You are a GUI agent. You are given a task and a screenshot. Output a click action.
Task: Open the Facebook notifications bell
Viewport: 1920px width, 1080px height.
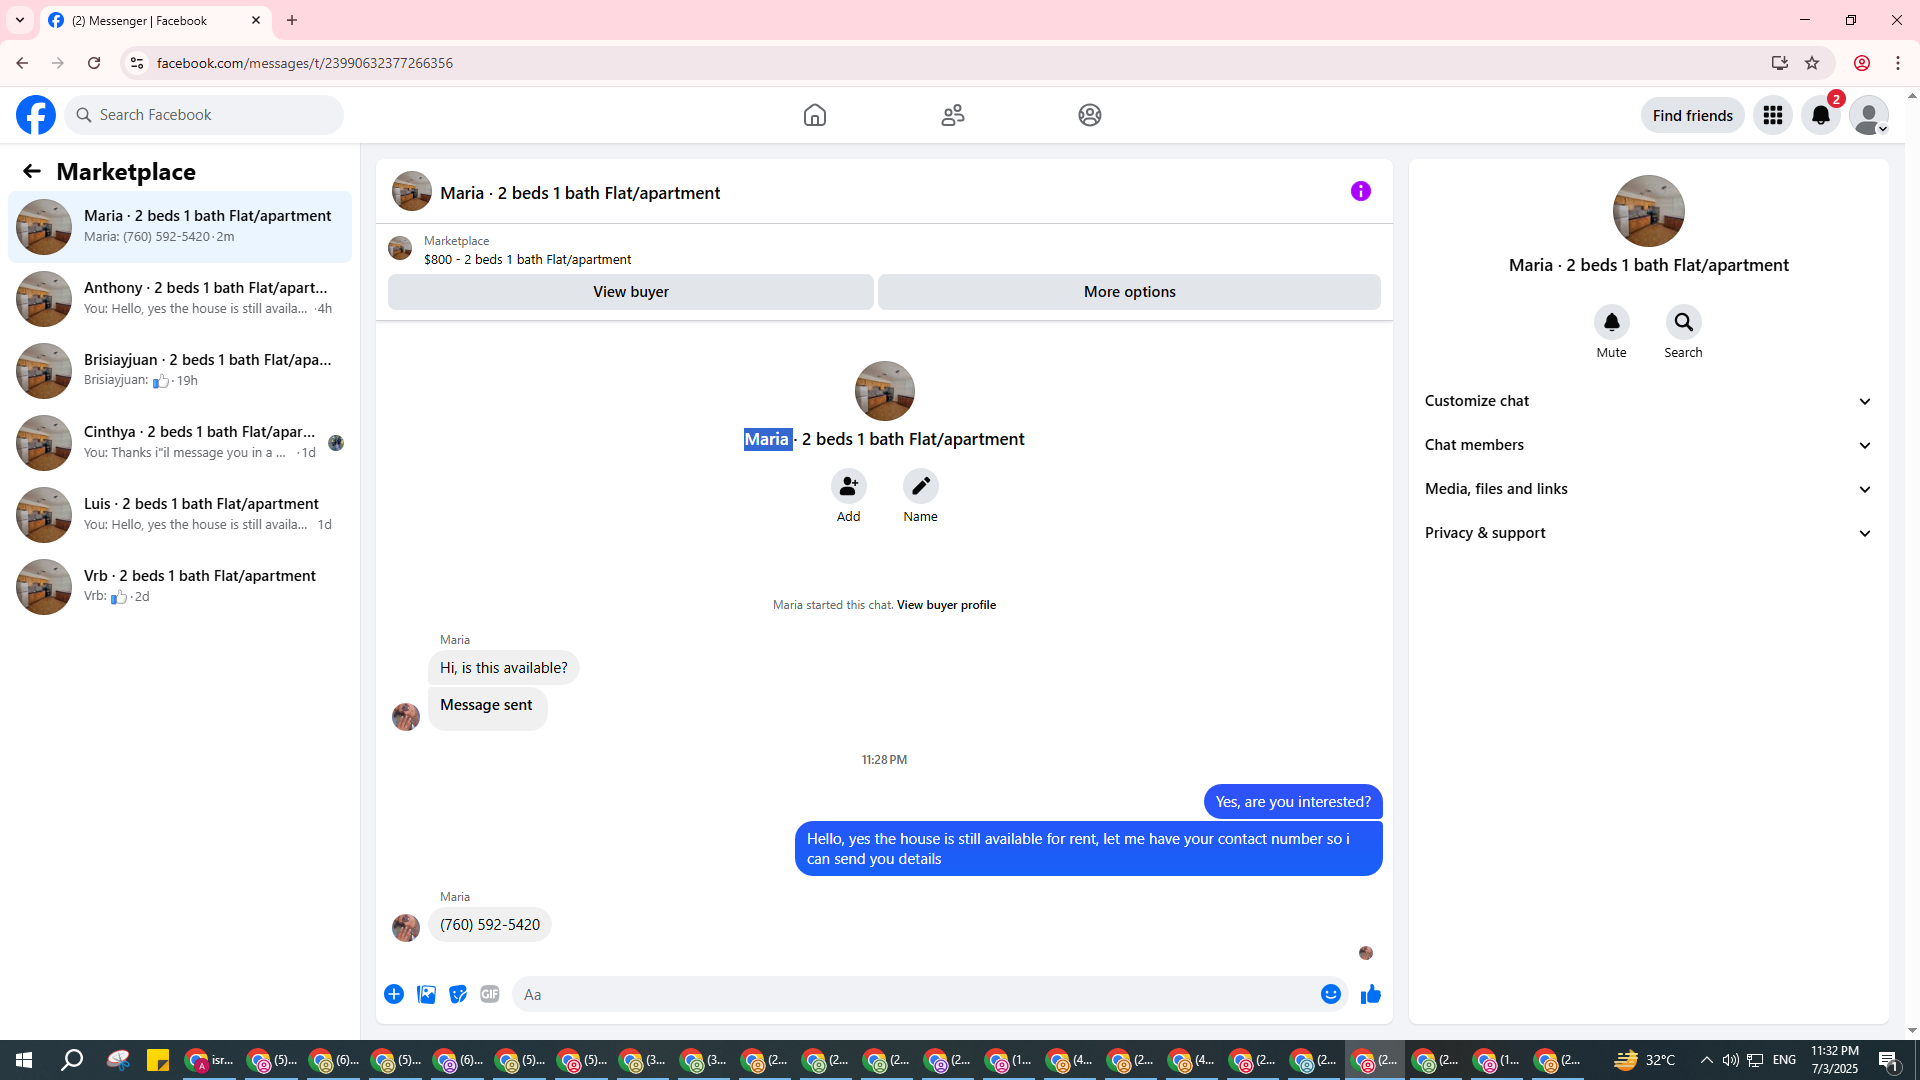click(1820, 115)
